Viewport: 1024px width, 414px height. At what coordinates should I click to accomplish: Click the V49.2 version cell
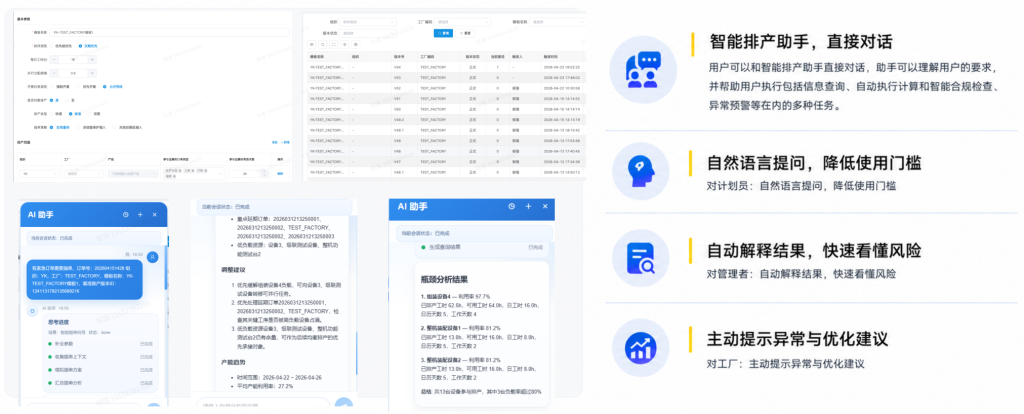pos(399,119)
